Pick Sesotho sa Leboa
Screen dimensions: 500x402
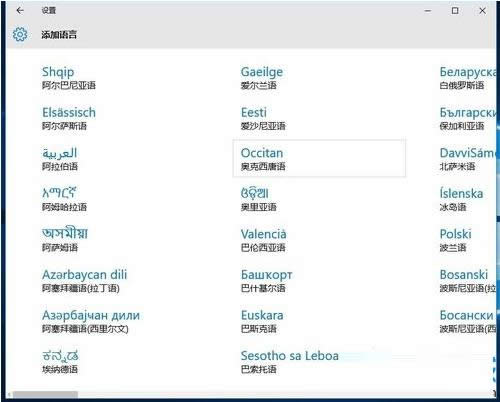(x=290, y=362)
